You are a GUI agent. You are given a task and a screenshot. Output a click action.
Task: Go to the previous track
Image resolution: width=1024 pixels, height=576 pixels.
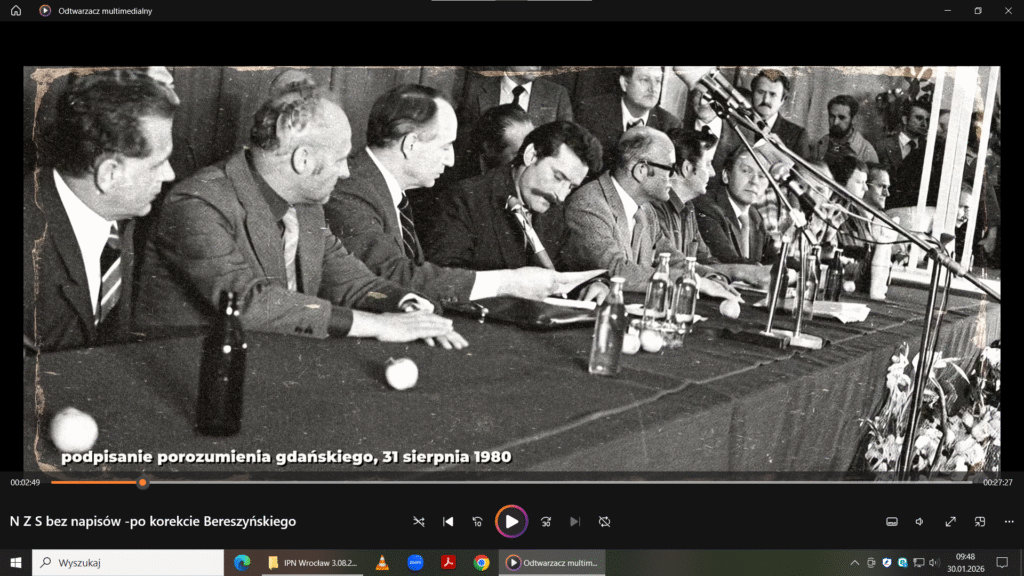[x=448, y=522]
